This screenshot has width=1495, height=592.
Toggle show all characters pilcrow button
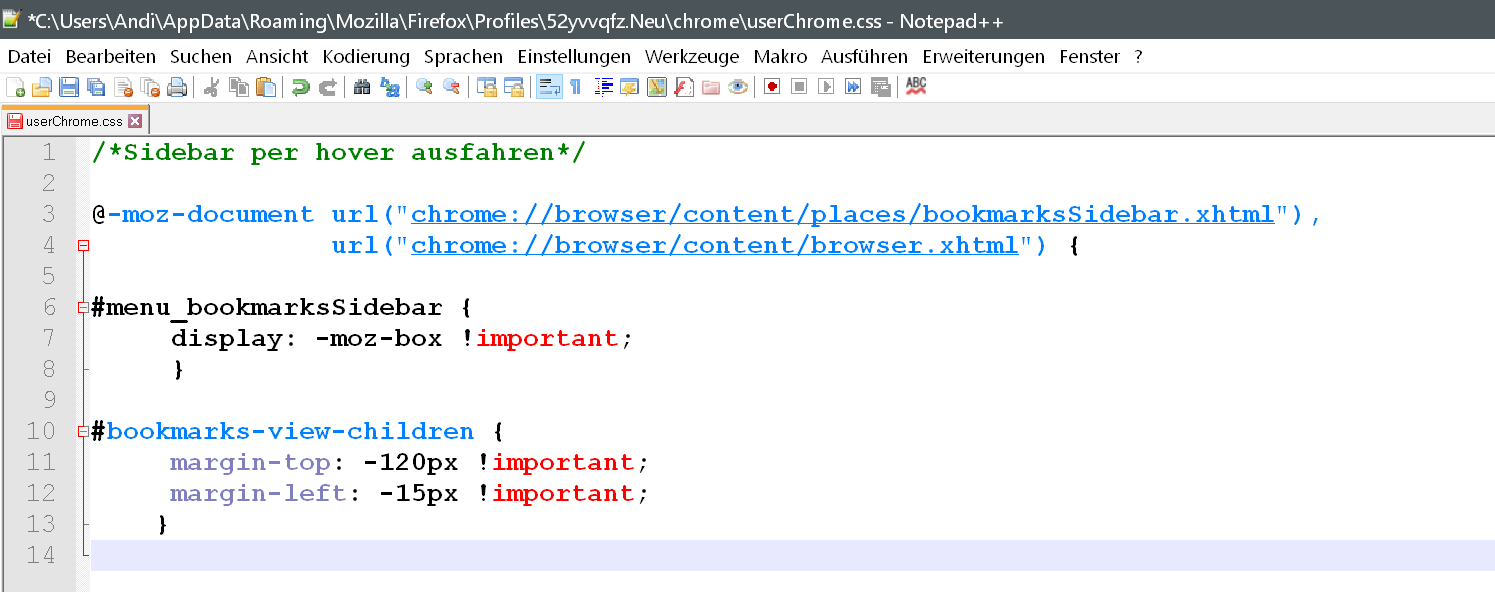(575, 87)
